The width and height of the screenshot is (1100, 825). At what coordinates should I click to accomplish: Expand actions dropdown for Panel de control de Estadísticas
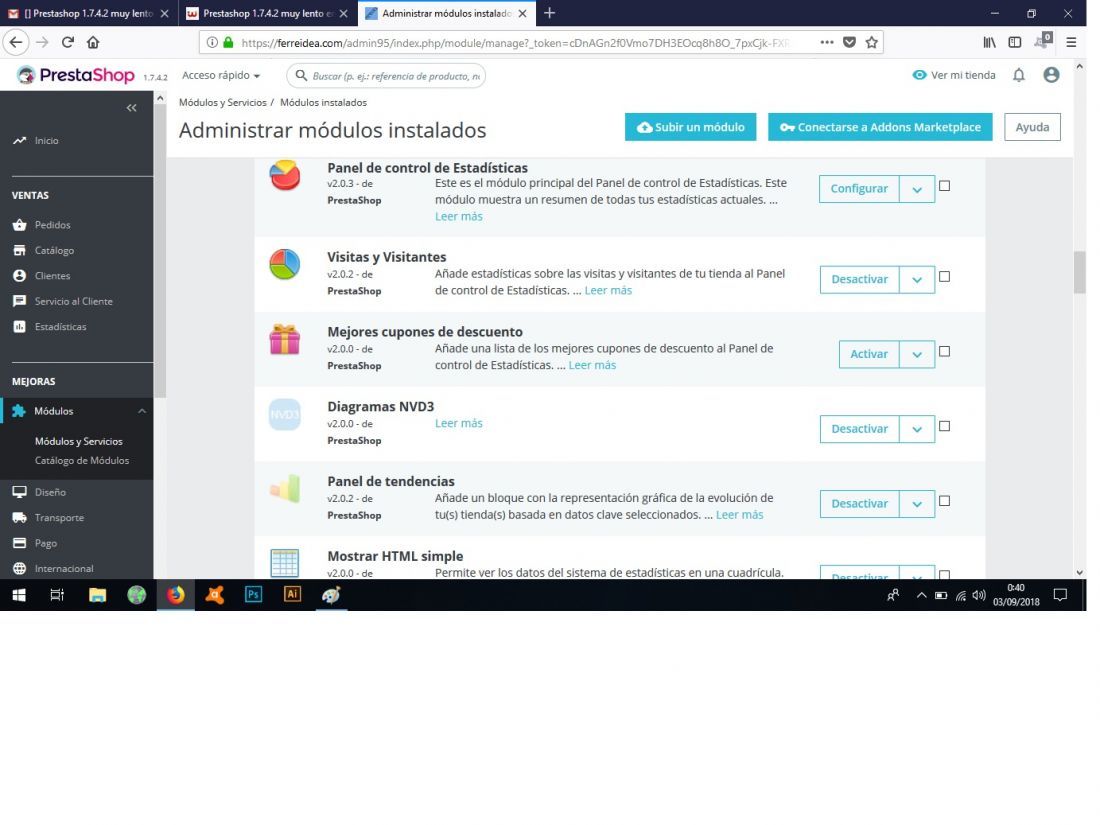(917, 189)
